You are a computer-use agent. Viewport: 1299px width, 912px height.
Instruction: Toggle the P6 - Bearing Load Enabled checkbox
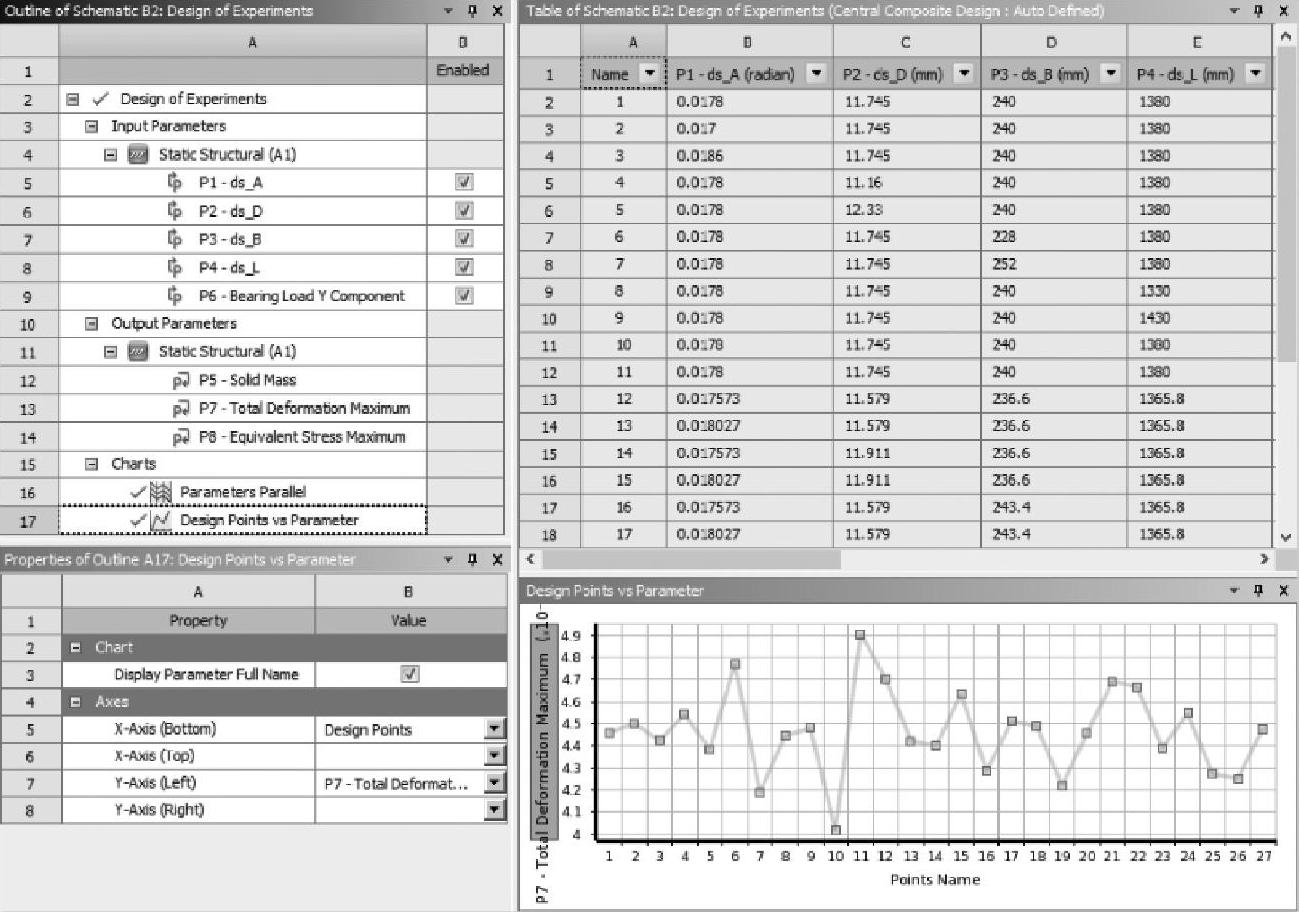[x=464, y=295]
